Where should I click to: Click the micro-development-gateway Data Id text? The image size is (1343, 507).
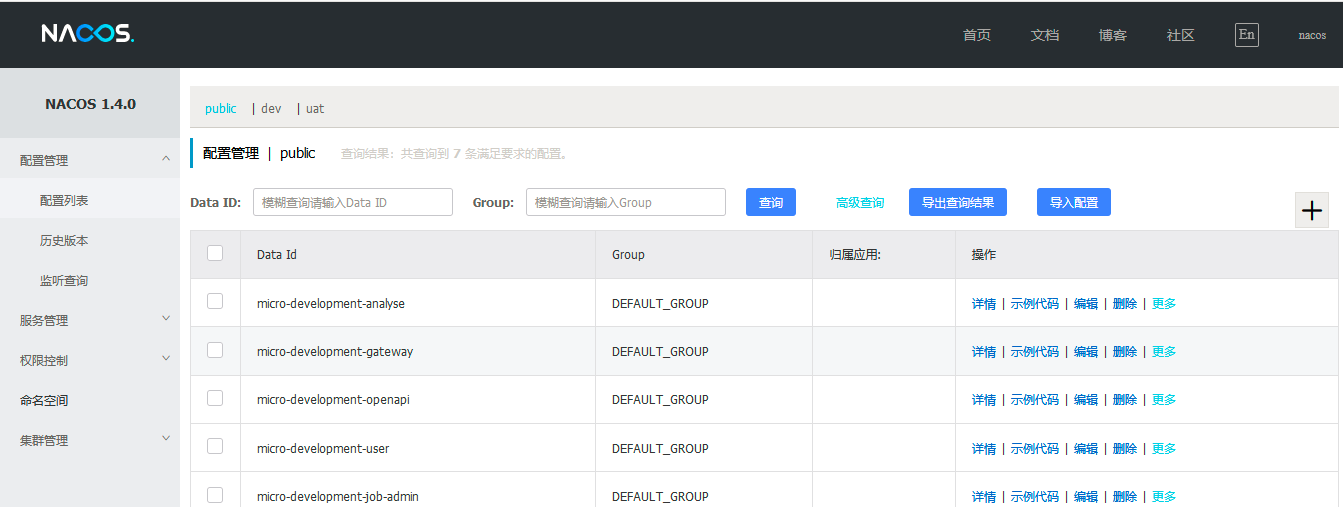335,351
